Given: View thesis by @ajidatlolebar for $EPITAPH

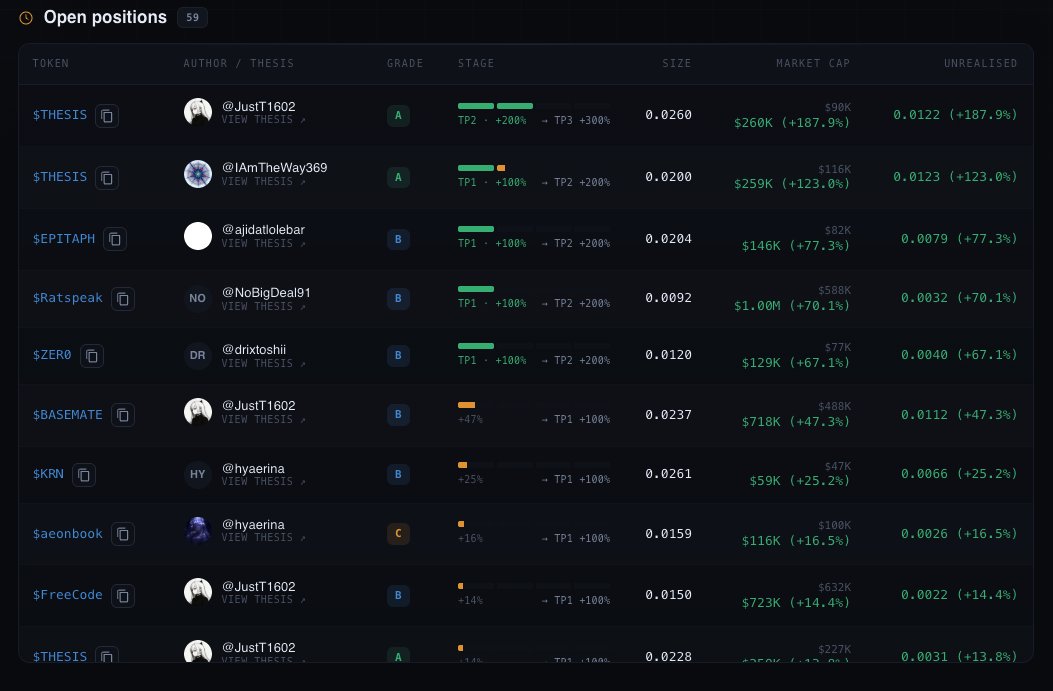Looking at the screenshot, I should (x=264, y=243).
